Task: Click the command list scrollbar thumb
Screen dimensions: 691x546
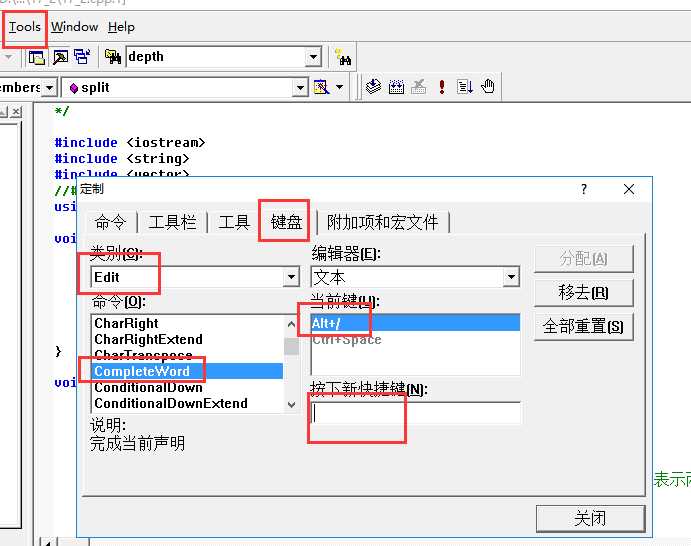Action: pos(291,346)
